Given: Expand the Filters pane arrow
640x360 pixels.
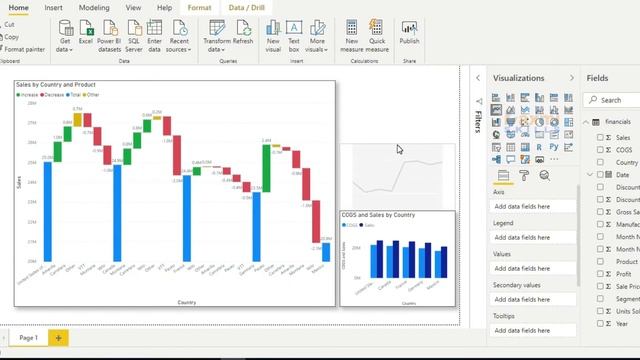Looking at the screenshot, I should coord(478,78).
